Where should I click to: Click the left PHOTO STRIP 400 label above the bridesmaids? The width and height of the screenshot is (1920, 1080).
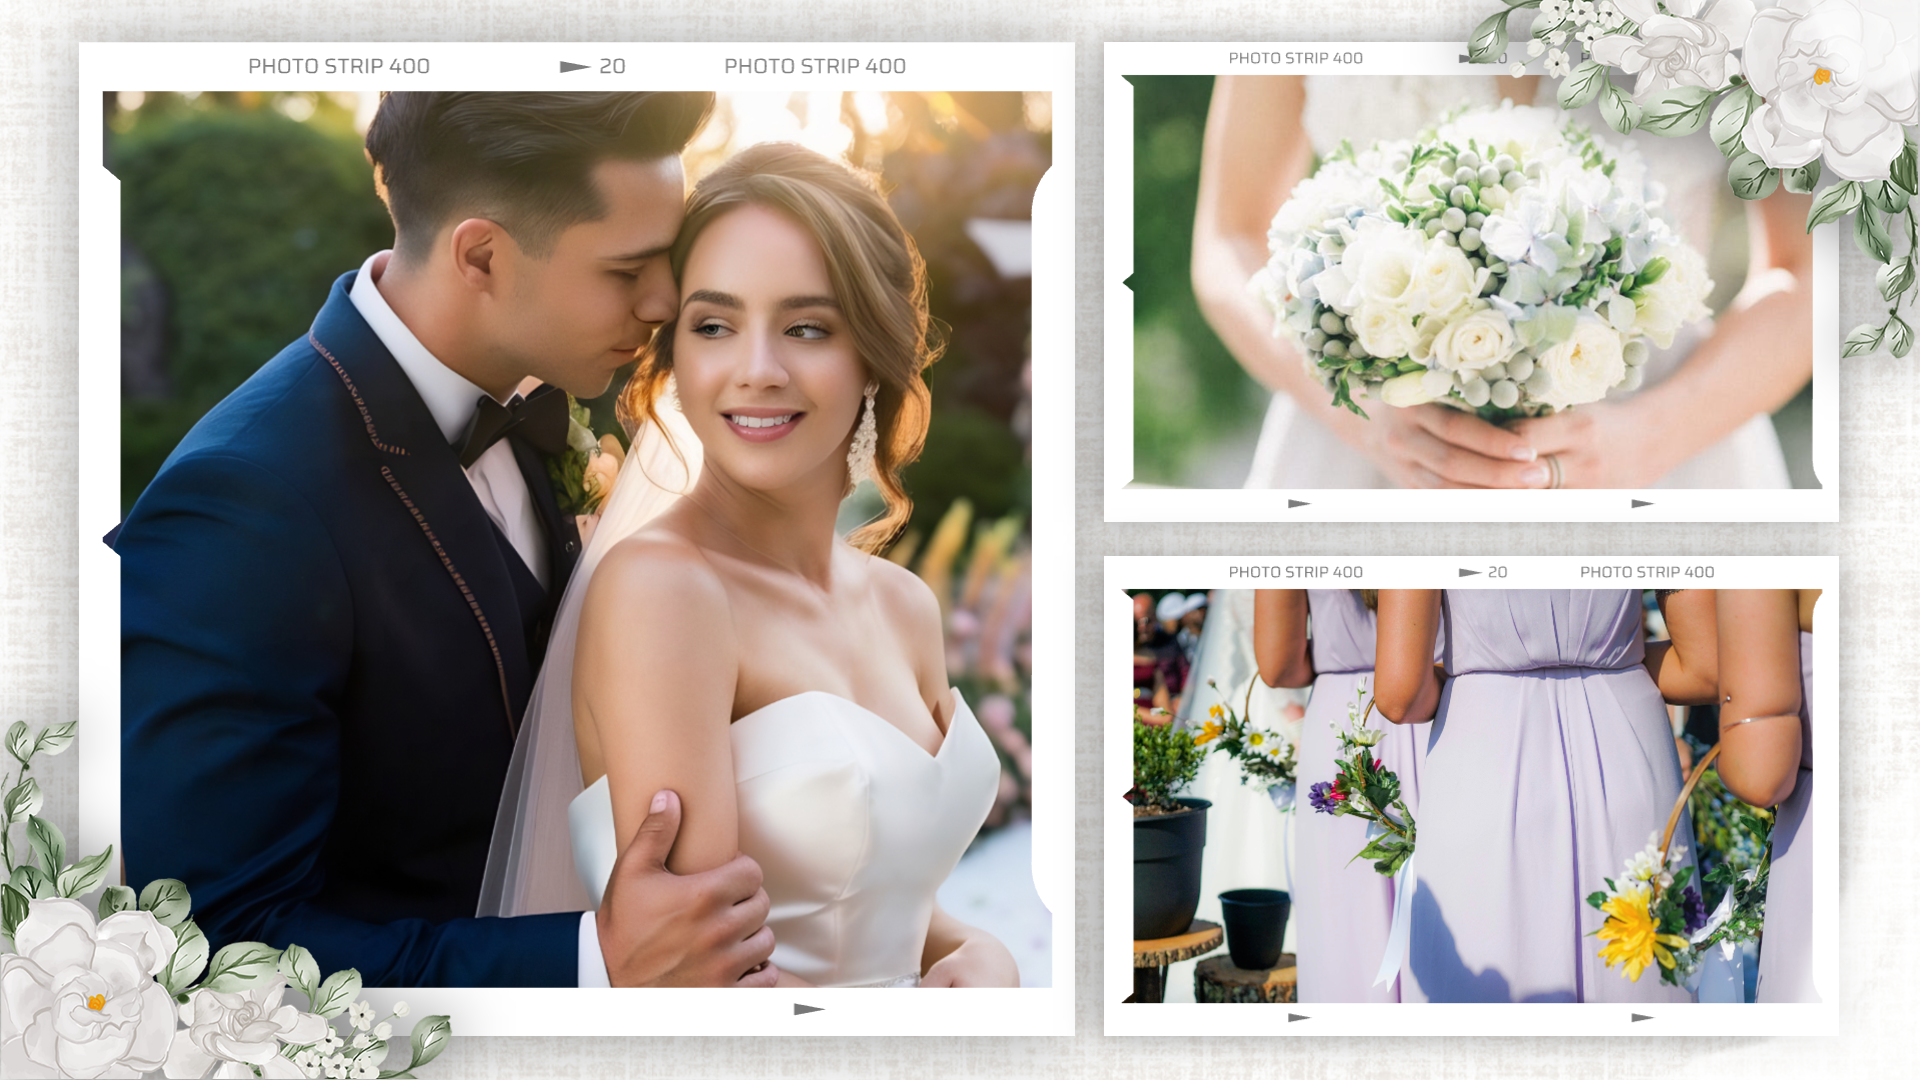(x=1295, y=573)
